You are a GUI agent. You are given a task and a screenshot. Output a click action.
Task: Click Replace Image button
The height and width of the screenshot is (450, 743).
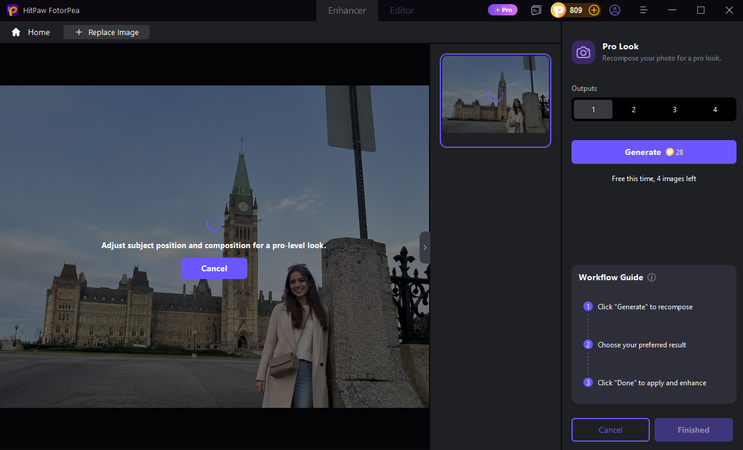pyautogui.click(x=107, y=32)
